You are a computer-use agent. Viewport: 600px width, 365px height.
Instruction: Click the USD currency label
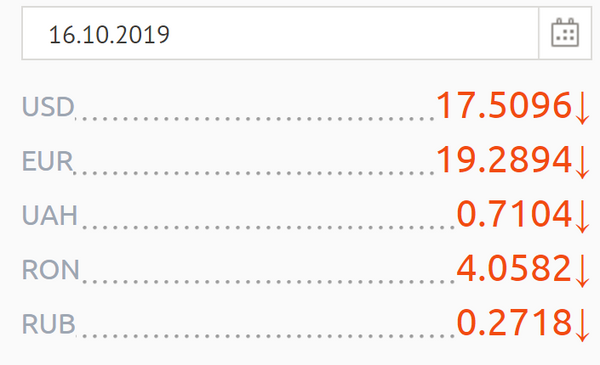[48, 106]
